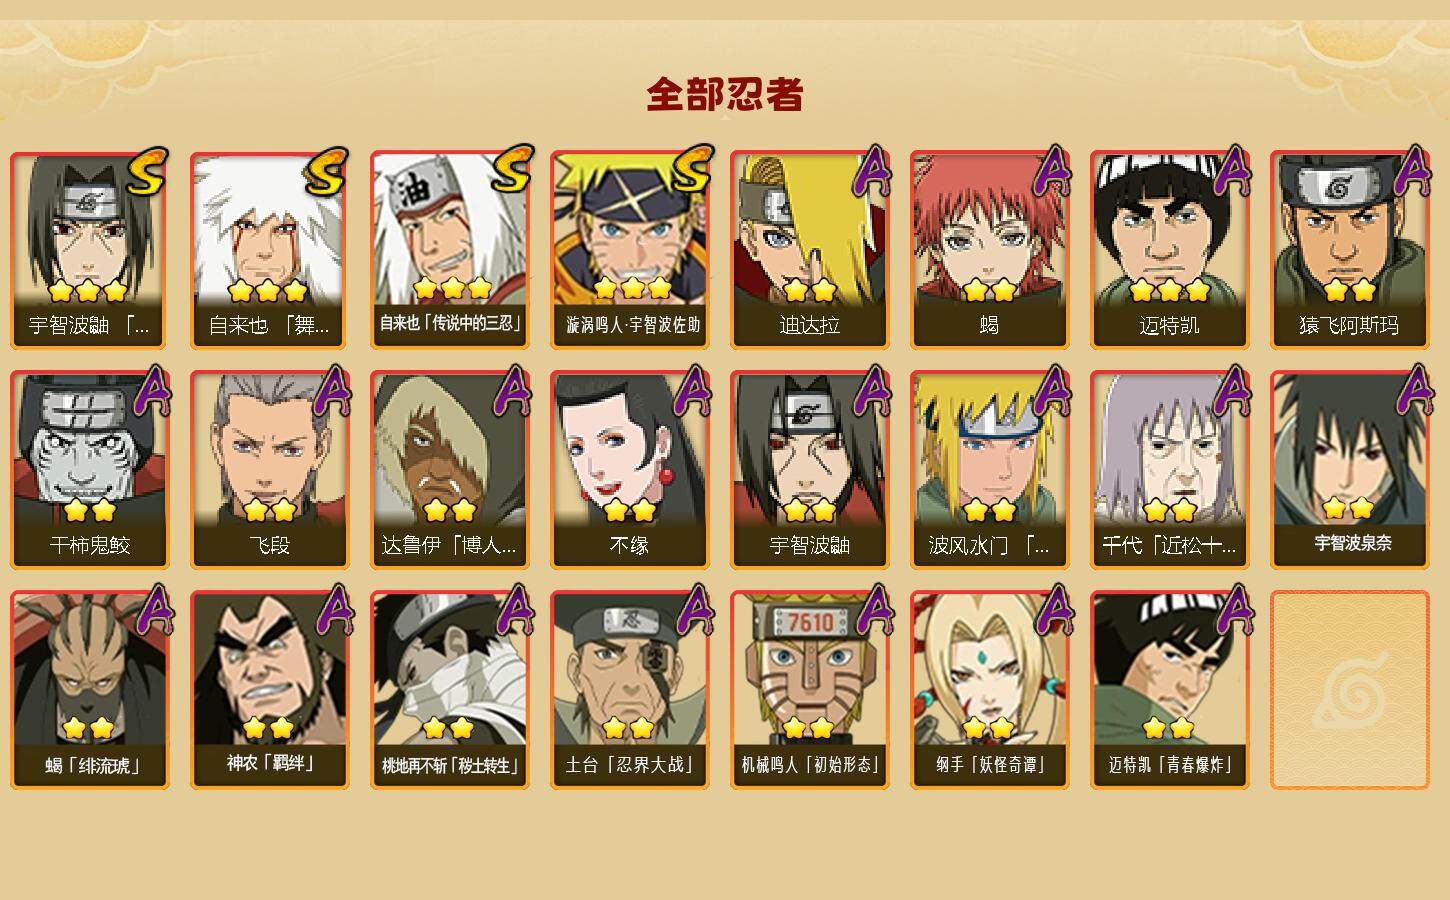
Task: Select the 纲手「妖怪奇谭」 card
Action: [x=990, y=690]
